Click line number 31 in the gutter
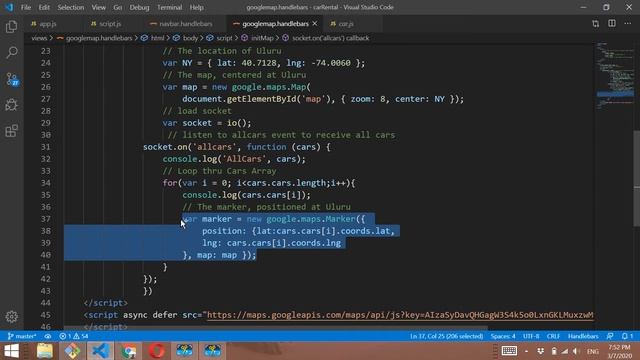This screenshot has height=360, width=640. pos(45,147)
